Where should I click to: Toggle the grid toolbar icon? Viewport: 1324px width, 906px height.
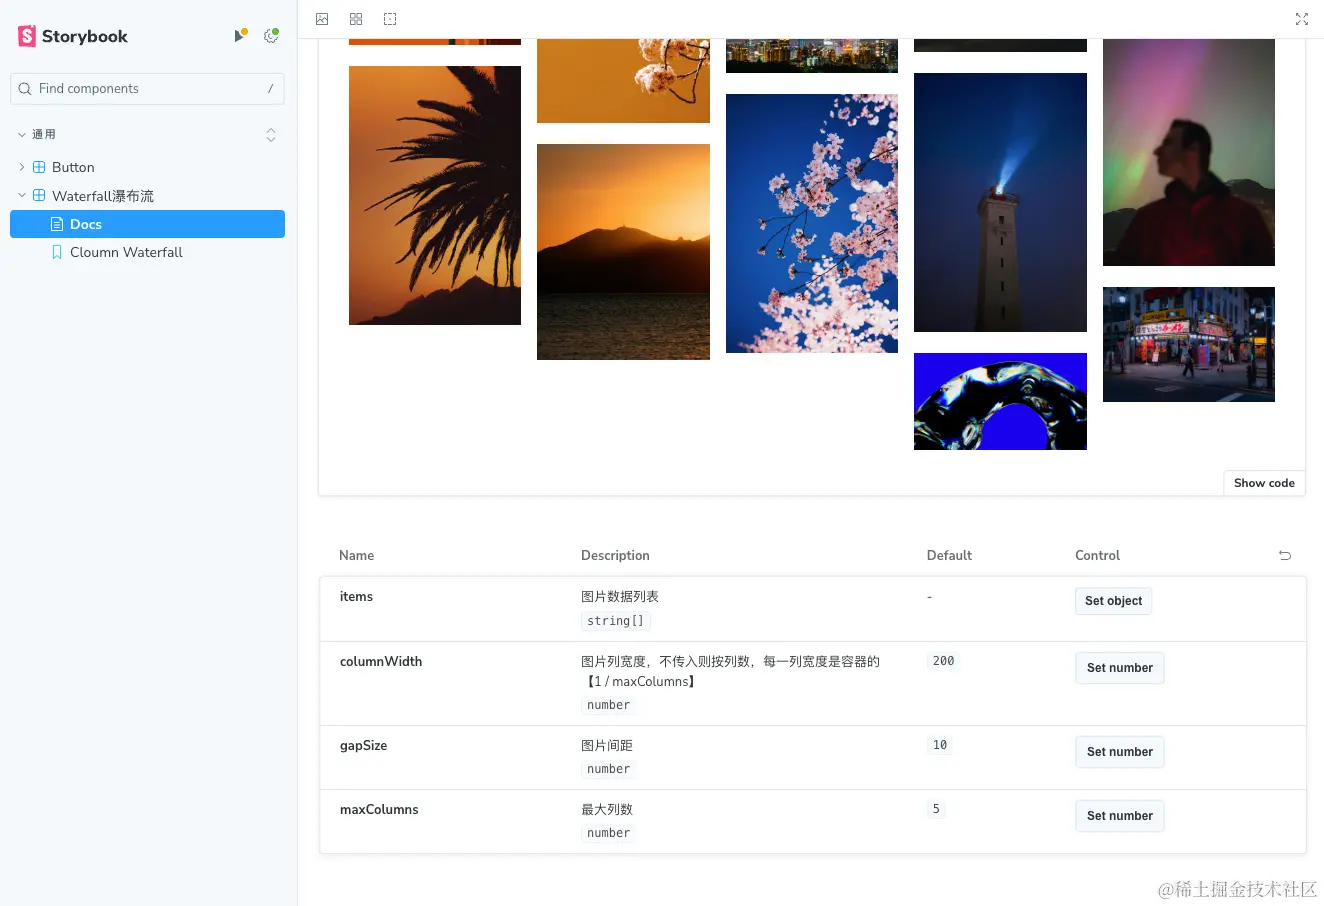[356, 19]
